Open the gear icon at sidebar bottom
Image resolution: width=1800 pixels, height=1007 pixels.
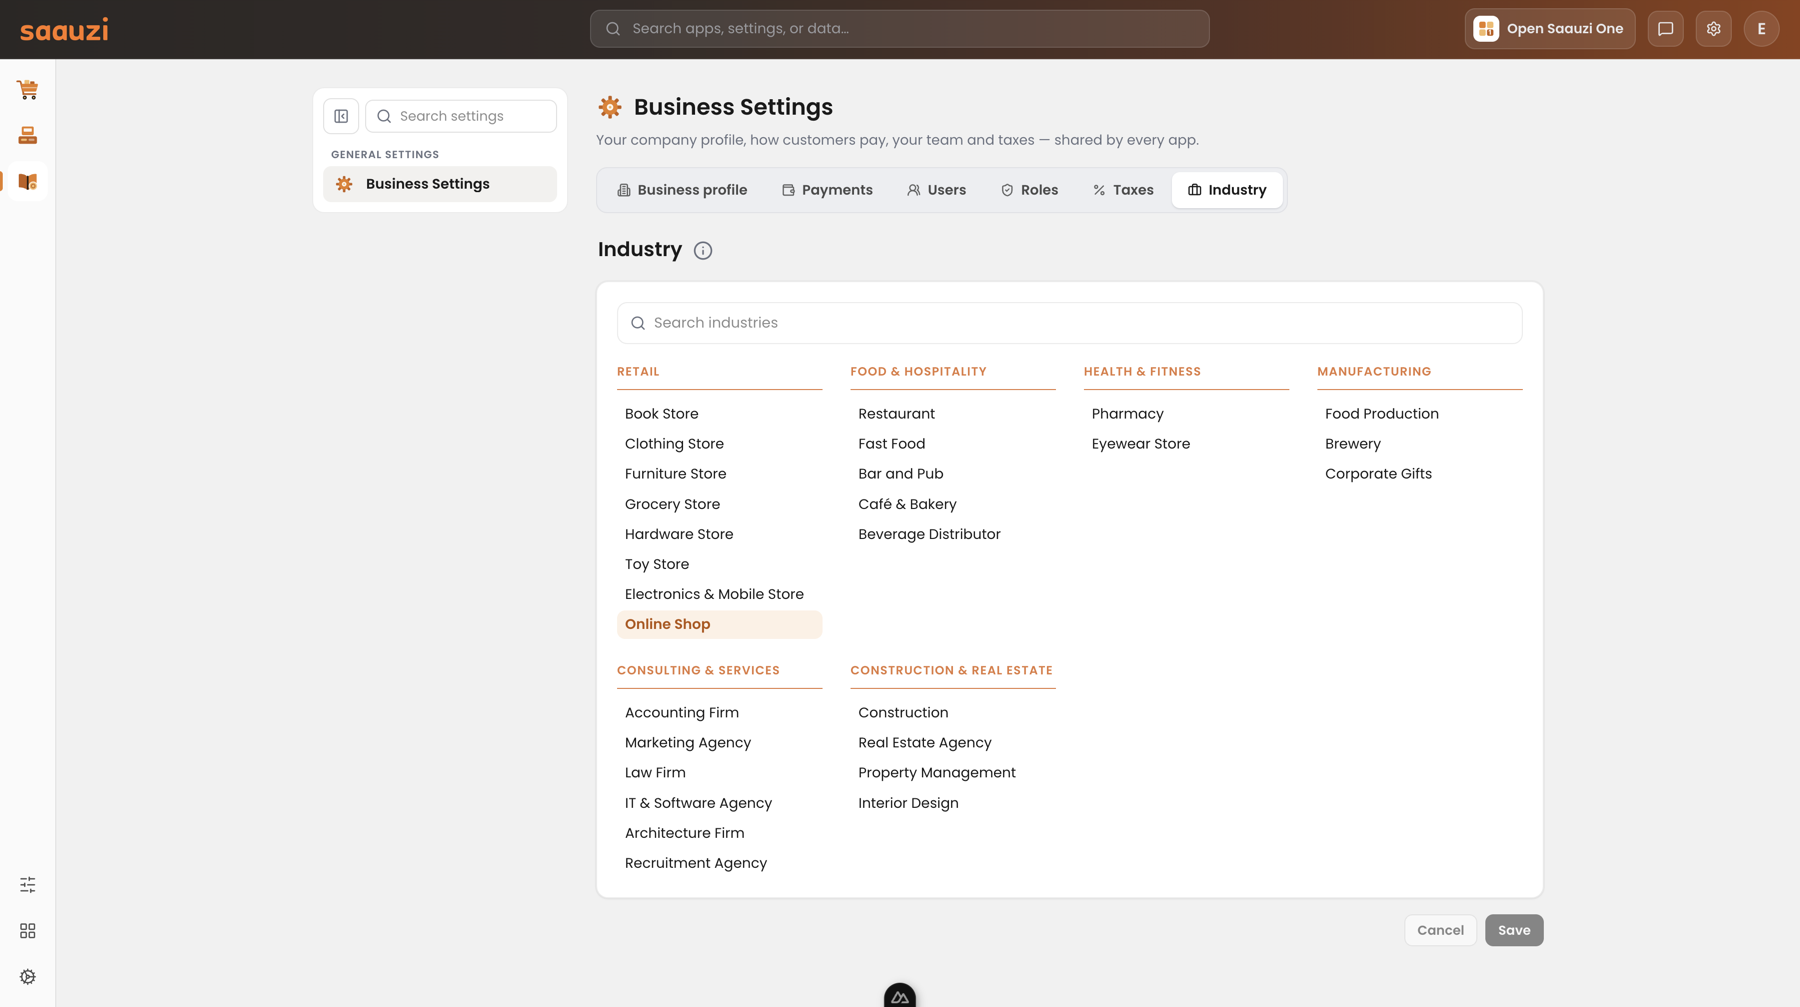tap(28, 977)
